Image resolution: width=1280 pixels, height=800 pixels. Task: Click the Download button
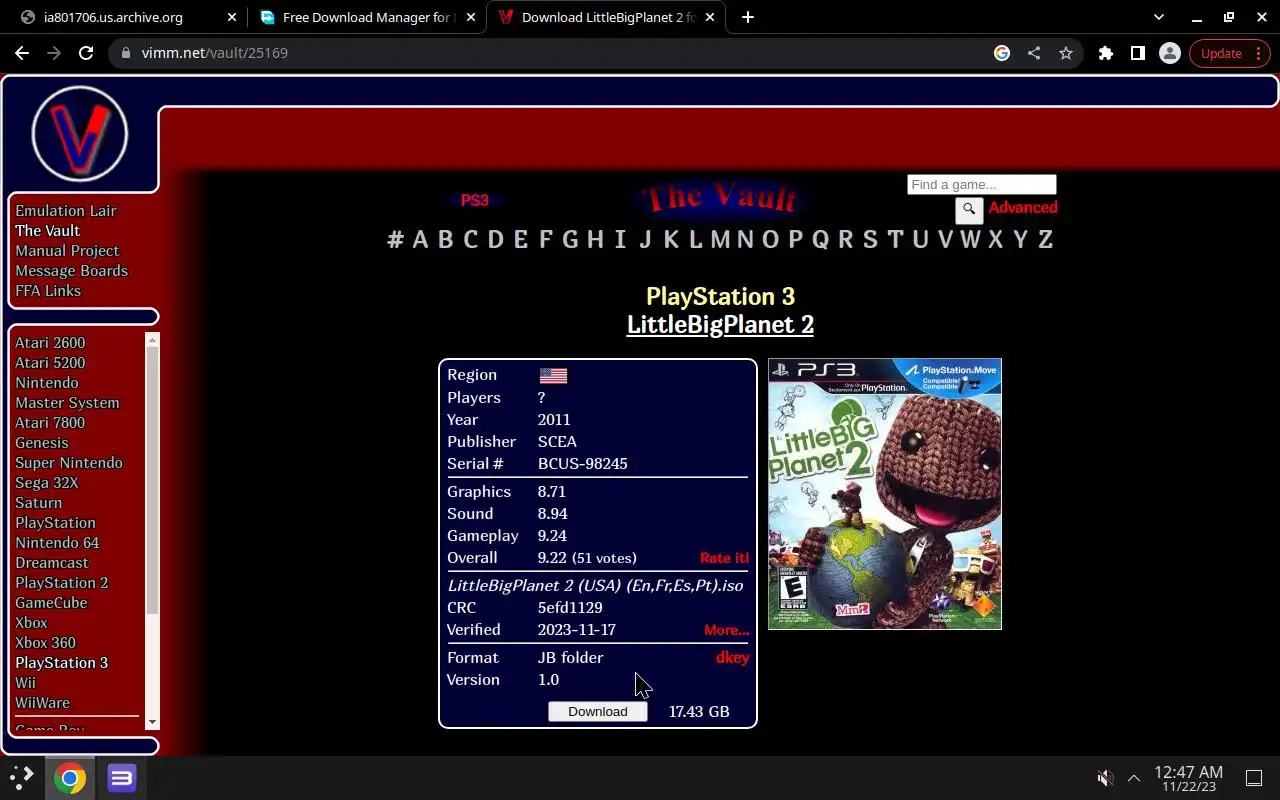coord(598,711)
